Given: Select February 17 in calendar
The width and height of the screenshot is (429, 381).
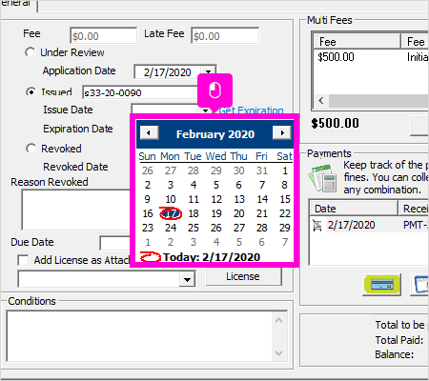Looking at the screenshot, I should (x=171, y=214).
